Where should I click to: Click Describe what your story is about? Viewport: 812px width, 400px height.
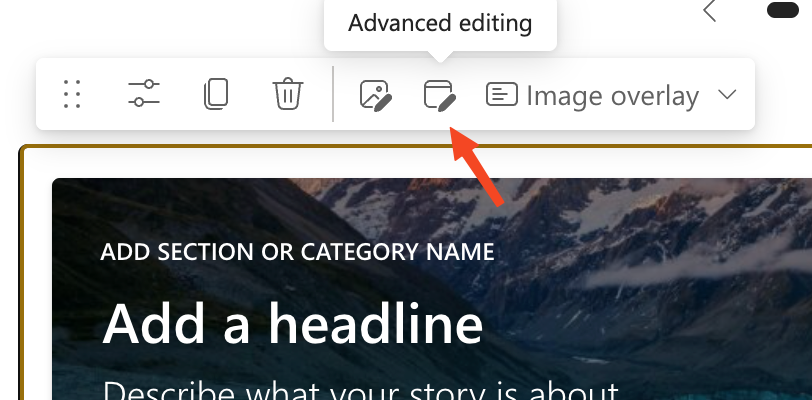[360, 390]
